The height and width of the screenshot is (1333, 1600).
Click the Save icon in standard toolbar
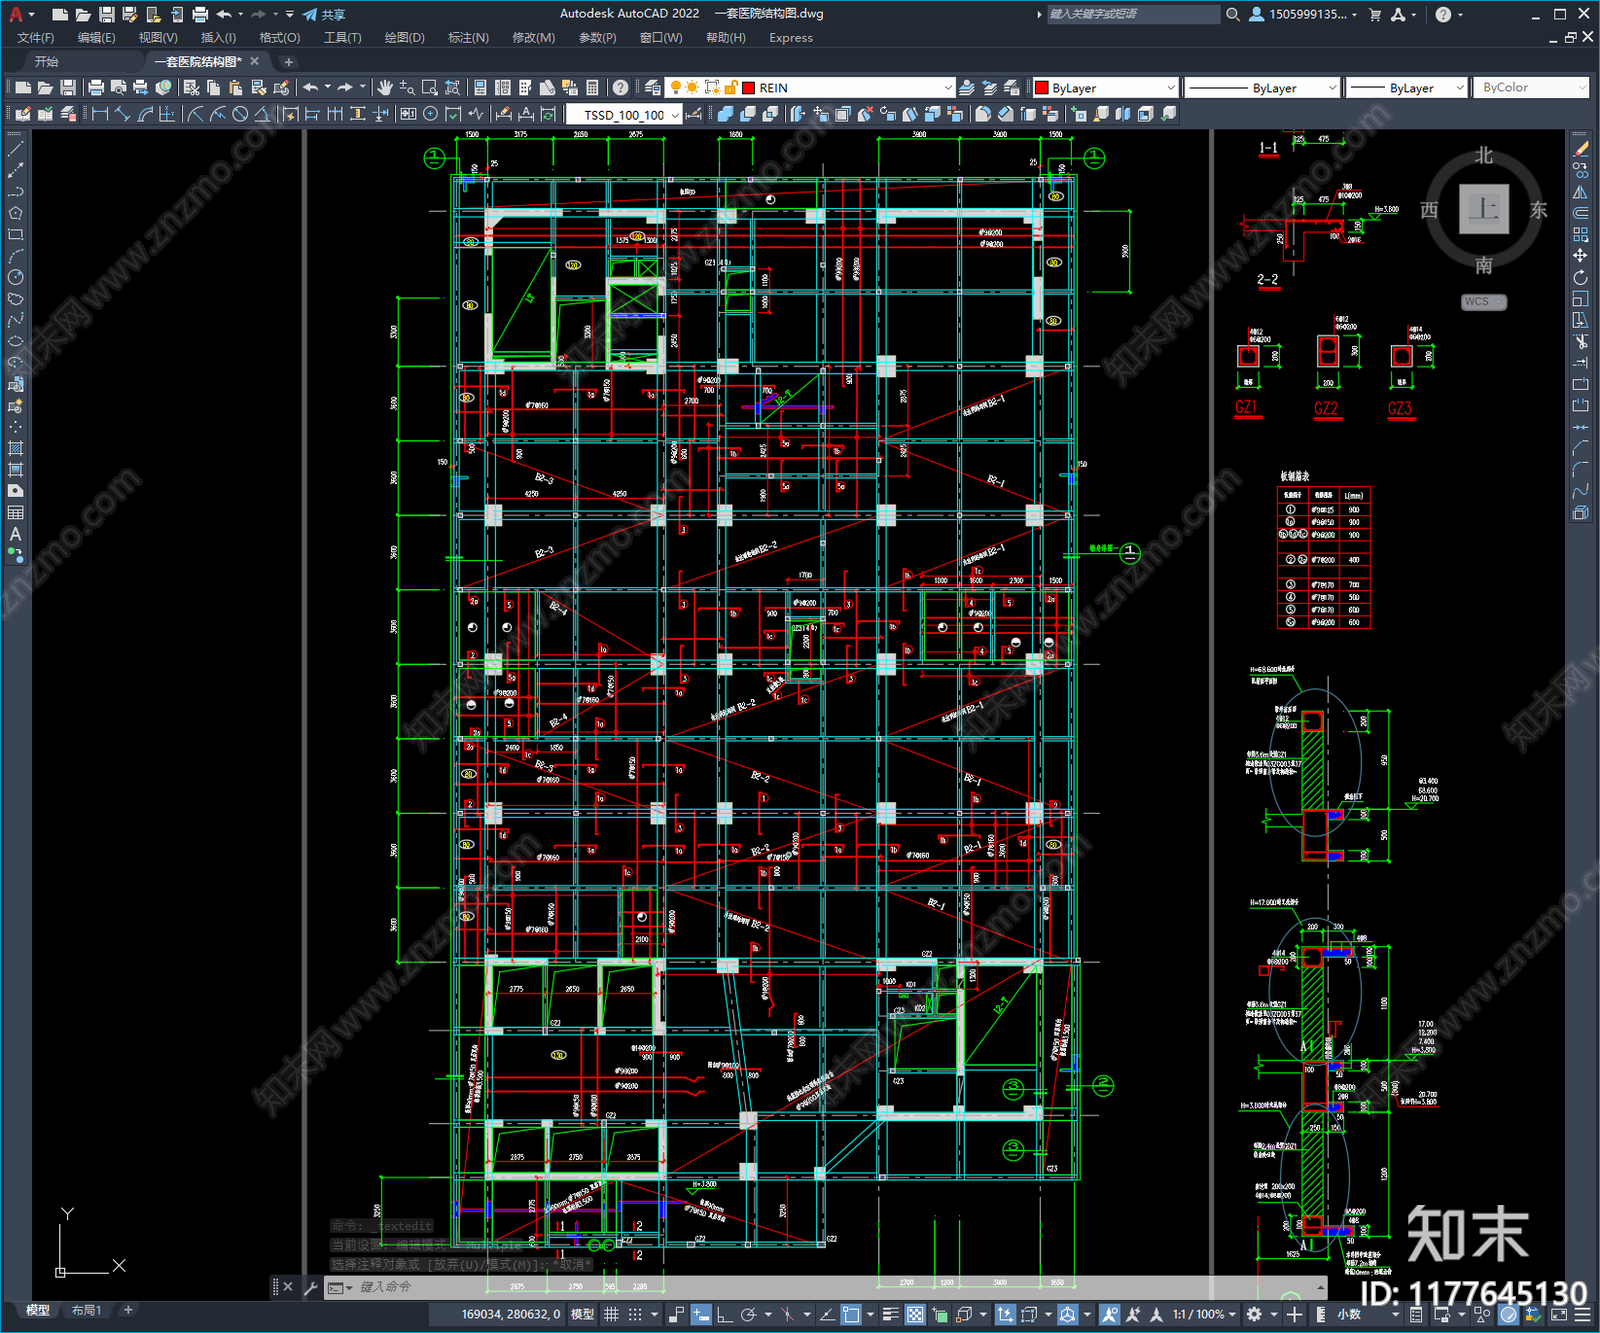click(67, 88)
